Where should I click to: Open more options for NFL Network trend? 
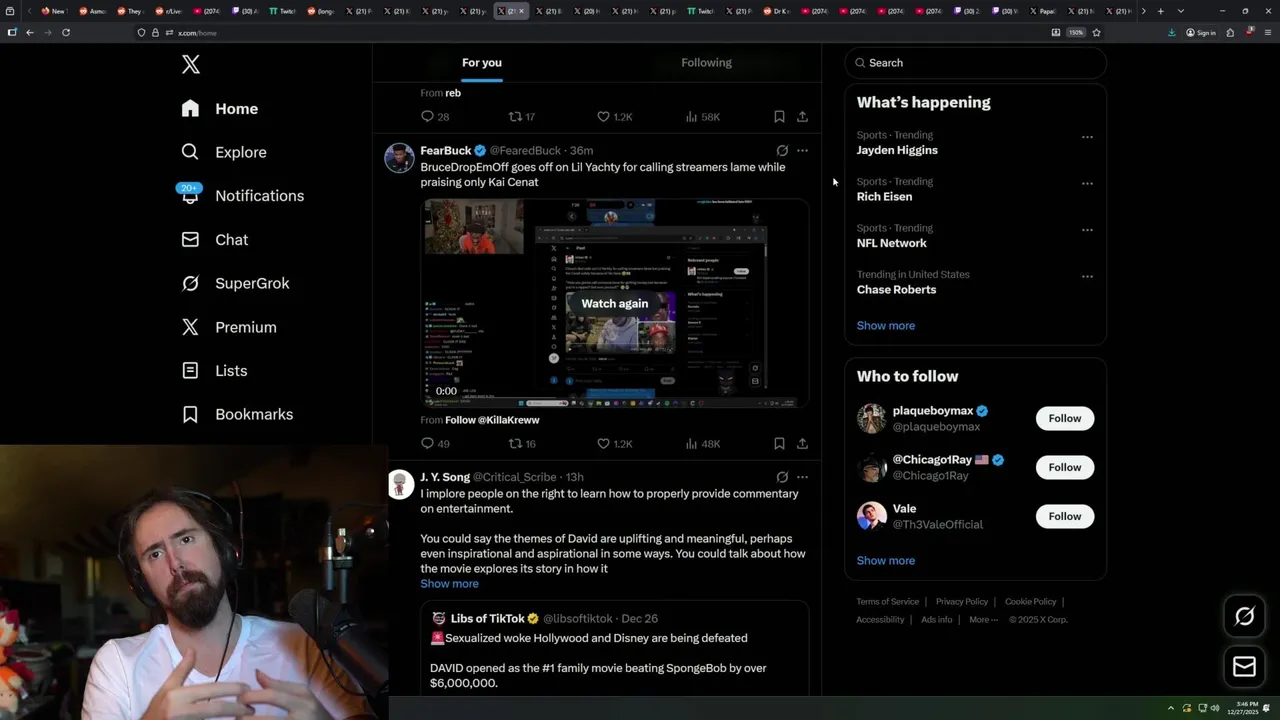[x=1087, y=230]
